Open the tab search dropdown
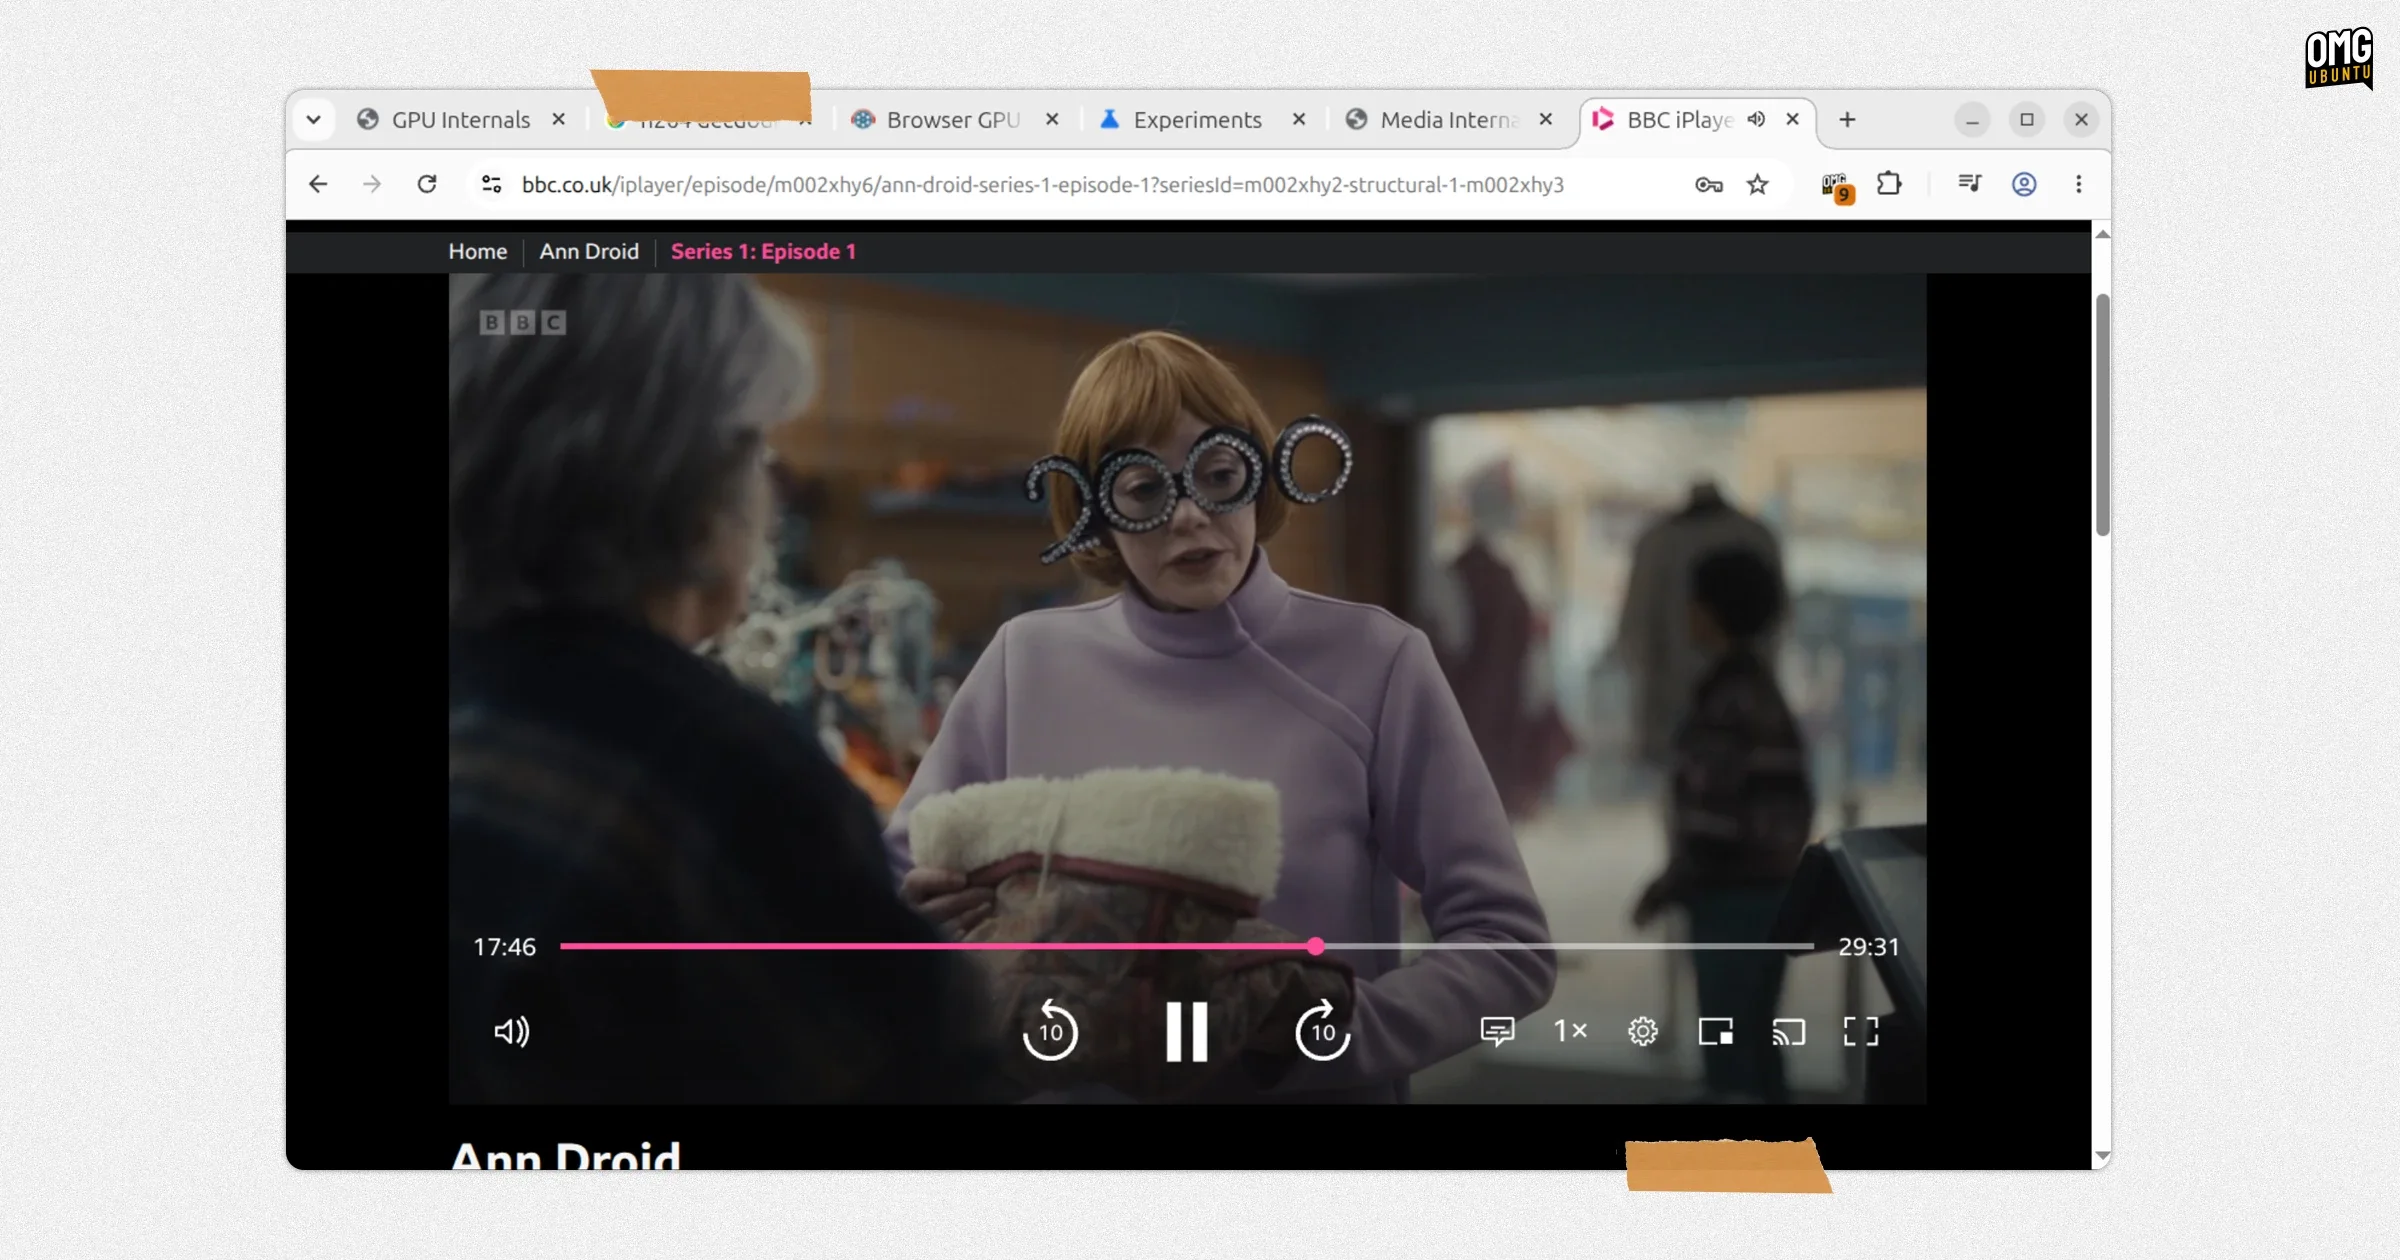The image size is (2400, 1260). click(x=313, y=120)
